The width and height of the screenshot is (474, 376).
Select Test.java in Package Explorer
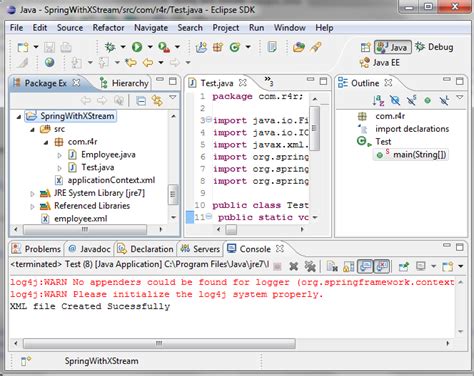pyautogui.click(x=92, y=168)
